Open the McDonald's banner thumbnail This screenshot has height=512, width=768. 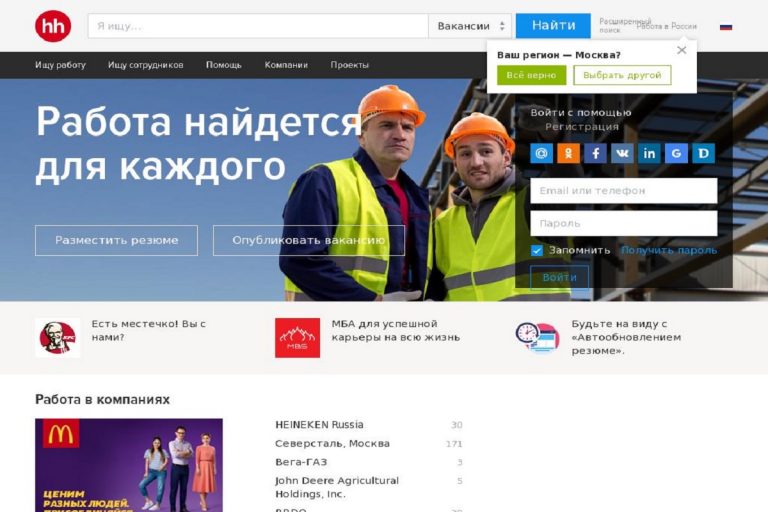129,465
